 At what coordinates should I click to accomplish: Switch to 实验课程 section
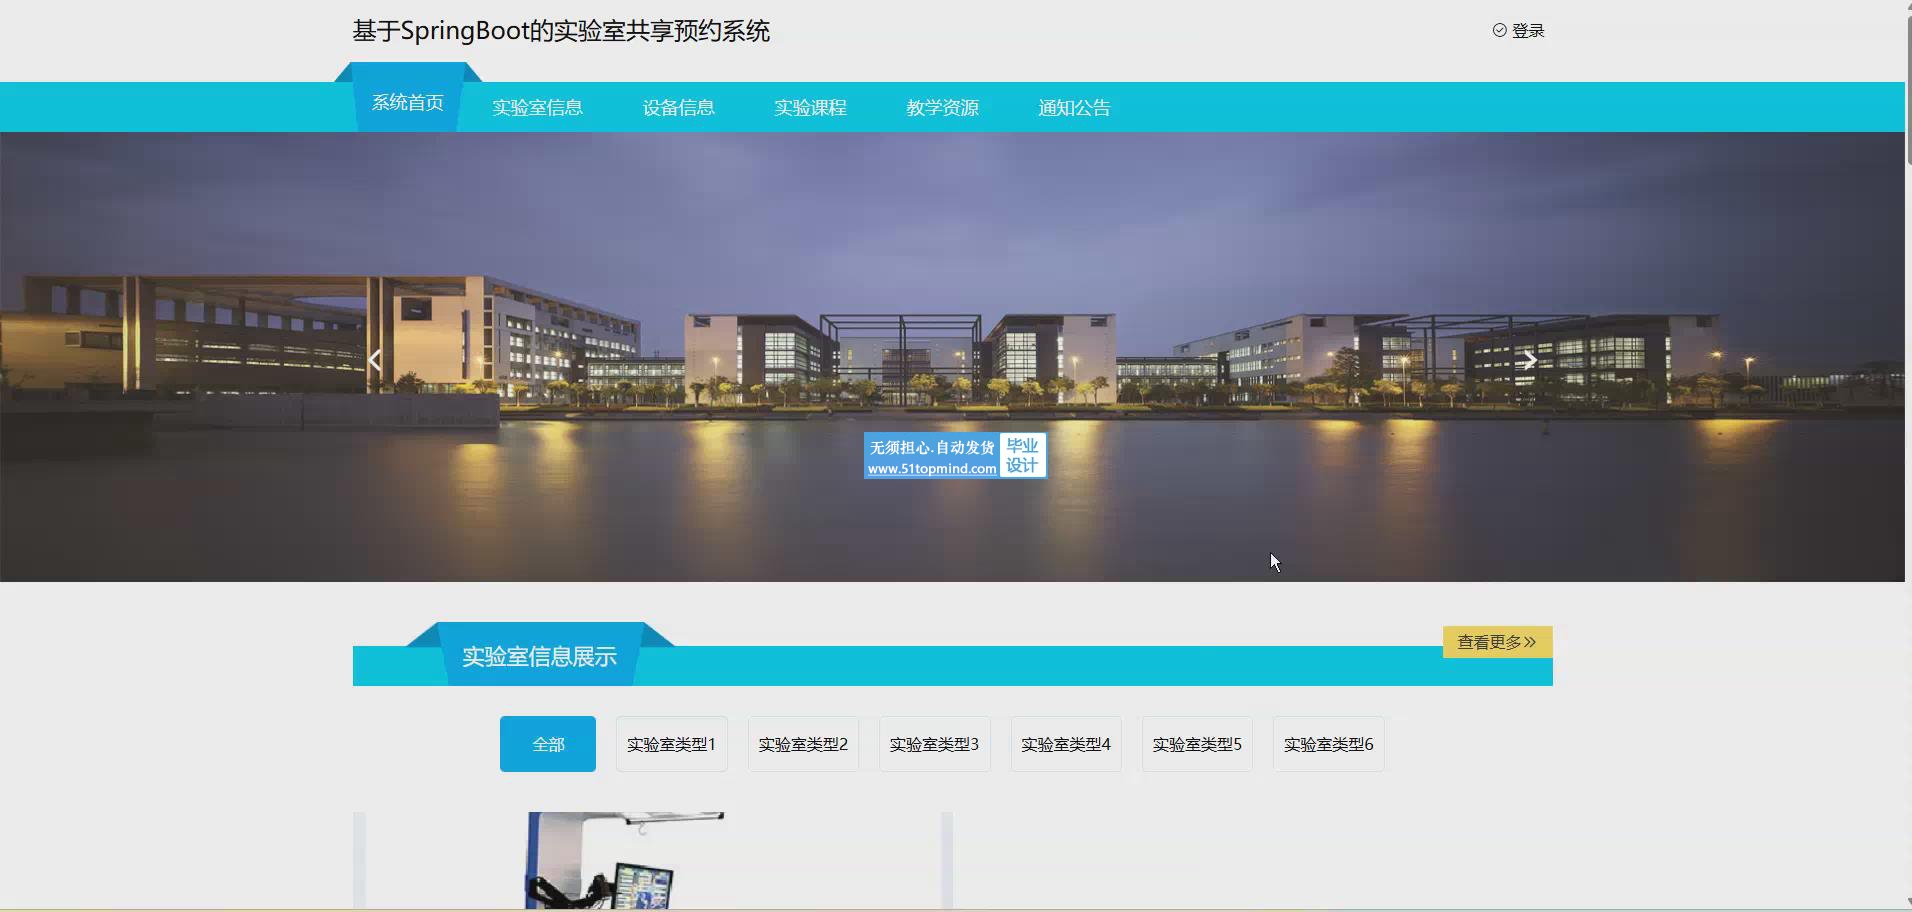pyautogui.click(x=810, y=108)
